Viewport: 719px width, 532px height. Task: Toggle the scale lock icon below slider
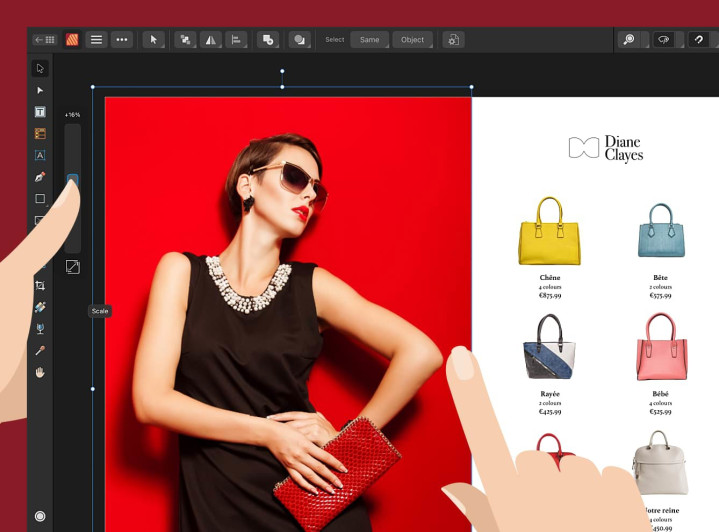pyautogui.click(x=72, y=266)
